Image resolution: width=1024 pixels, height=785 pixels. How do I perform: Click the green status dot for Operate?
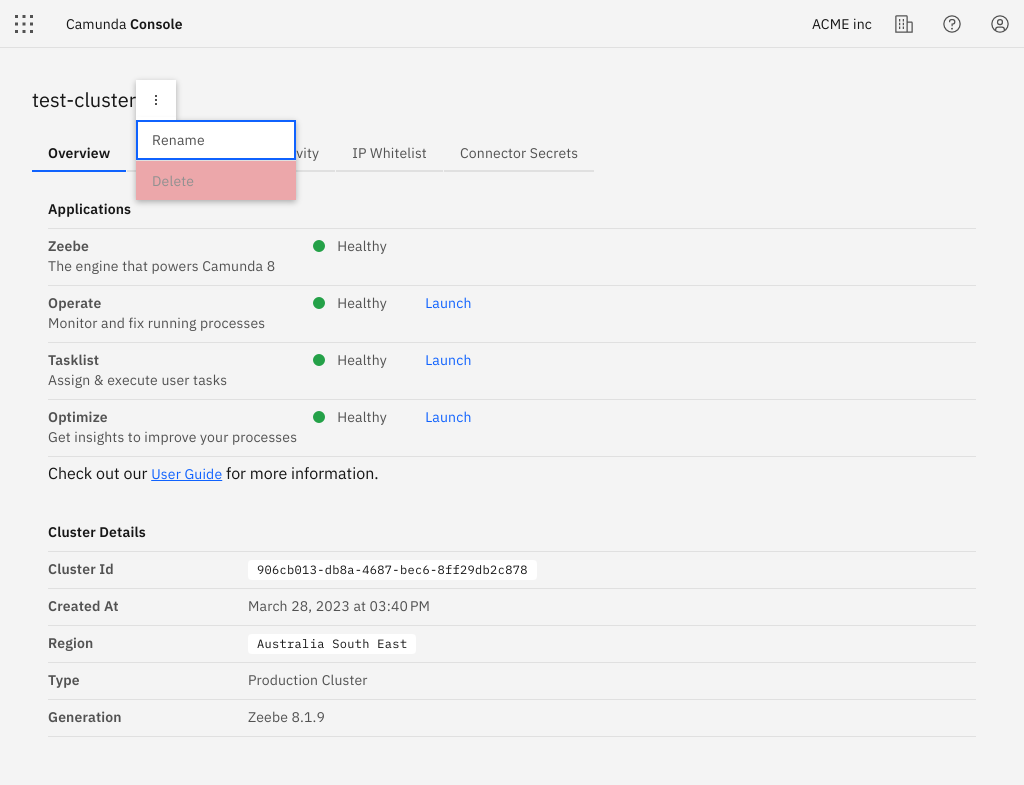319,303
